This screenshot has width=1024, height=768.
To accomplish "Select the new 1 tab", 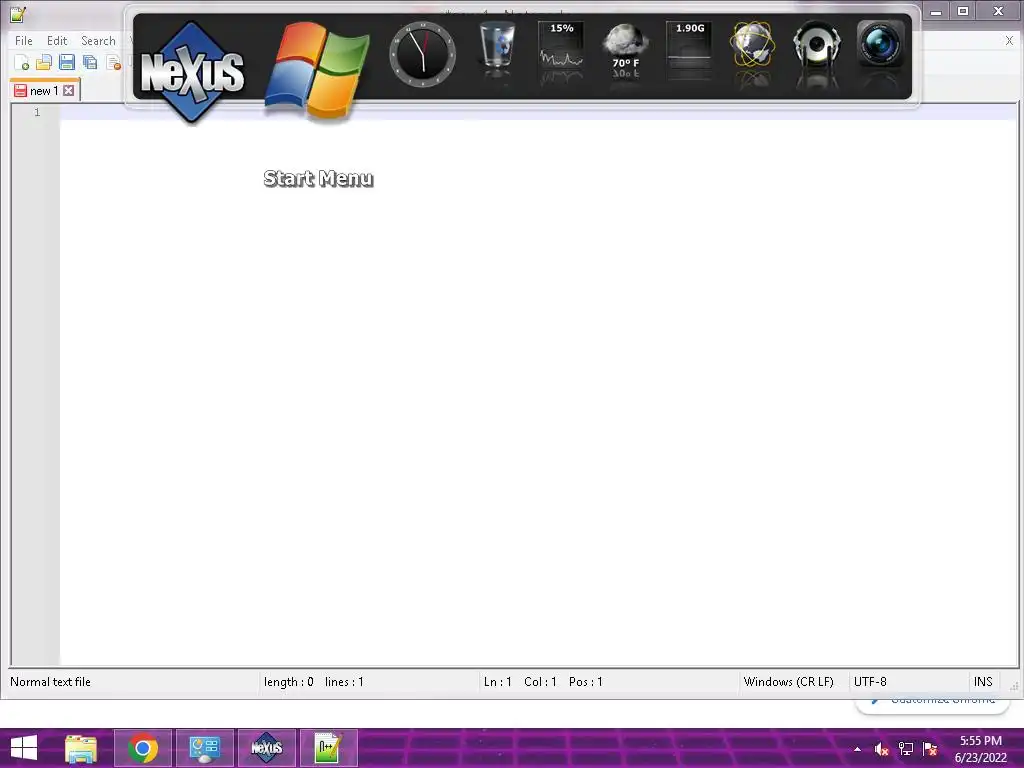I will [x=44, y=91].
